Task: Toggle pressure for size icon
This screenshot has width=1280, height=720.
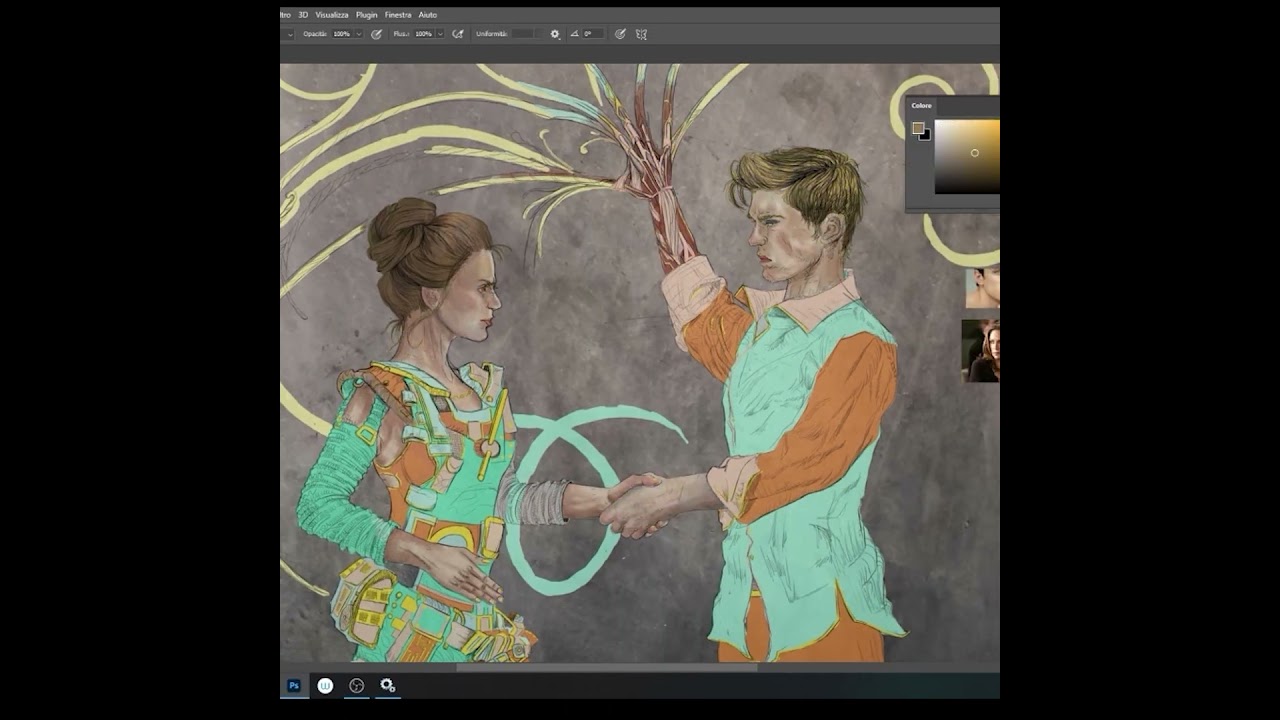Action: 620,34
